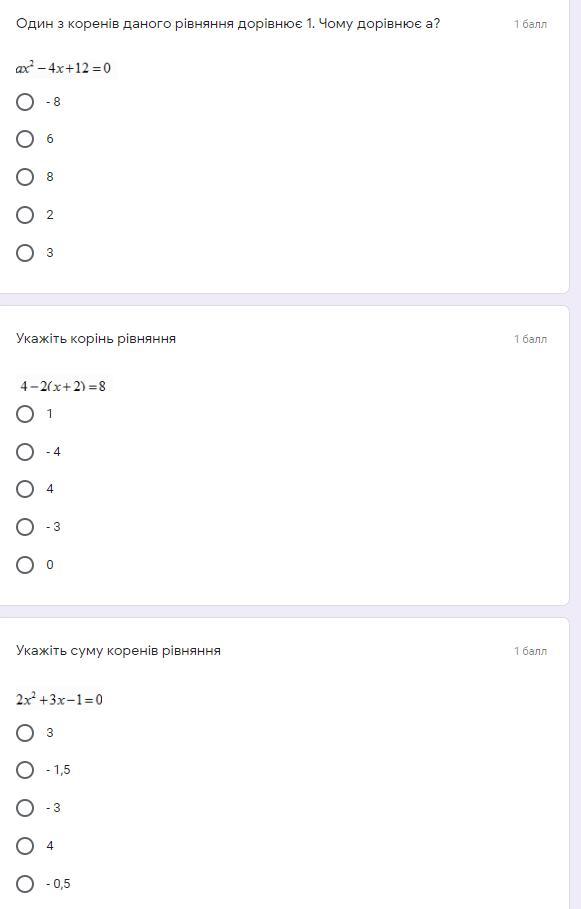
Task: Choose option 6 for the value of a
Action: coord(25,139)
